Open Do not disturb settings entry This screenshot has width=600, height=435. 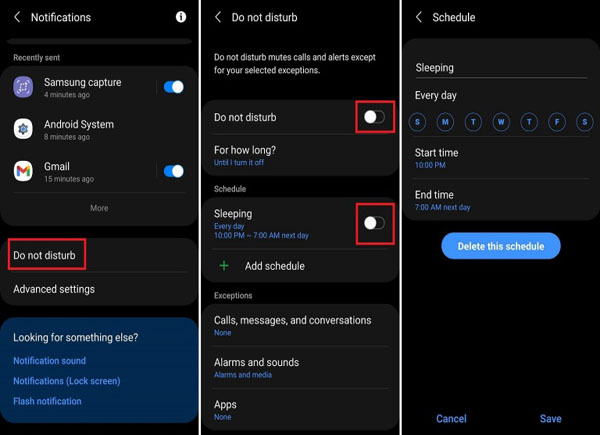[x=45, y=255]
